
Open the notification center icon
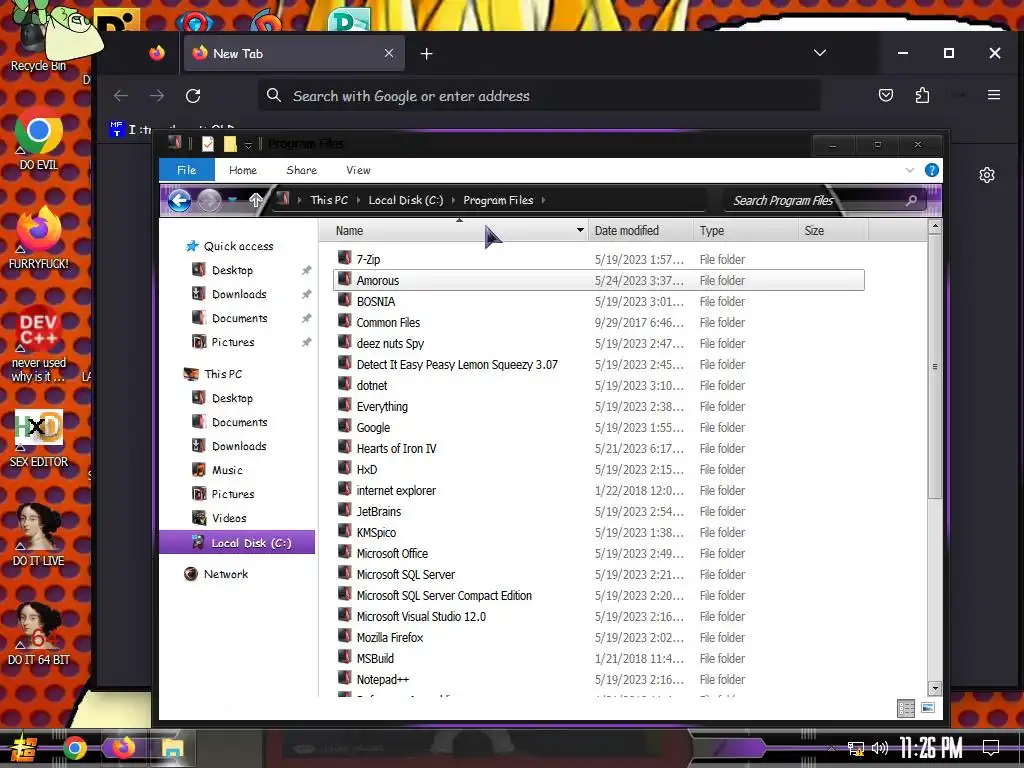pos(991,748)
